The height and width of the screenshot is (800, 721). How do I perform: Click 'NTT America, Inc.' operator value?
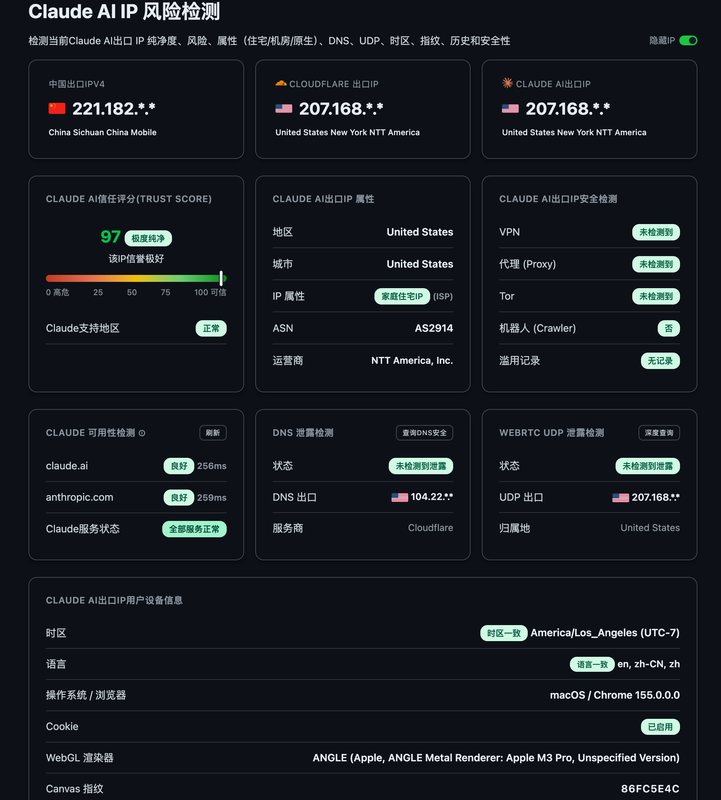(412, 360)
